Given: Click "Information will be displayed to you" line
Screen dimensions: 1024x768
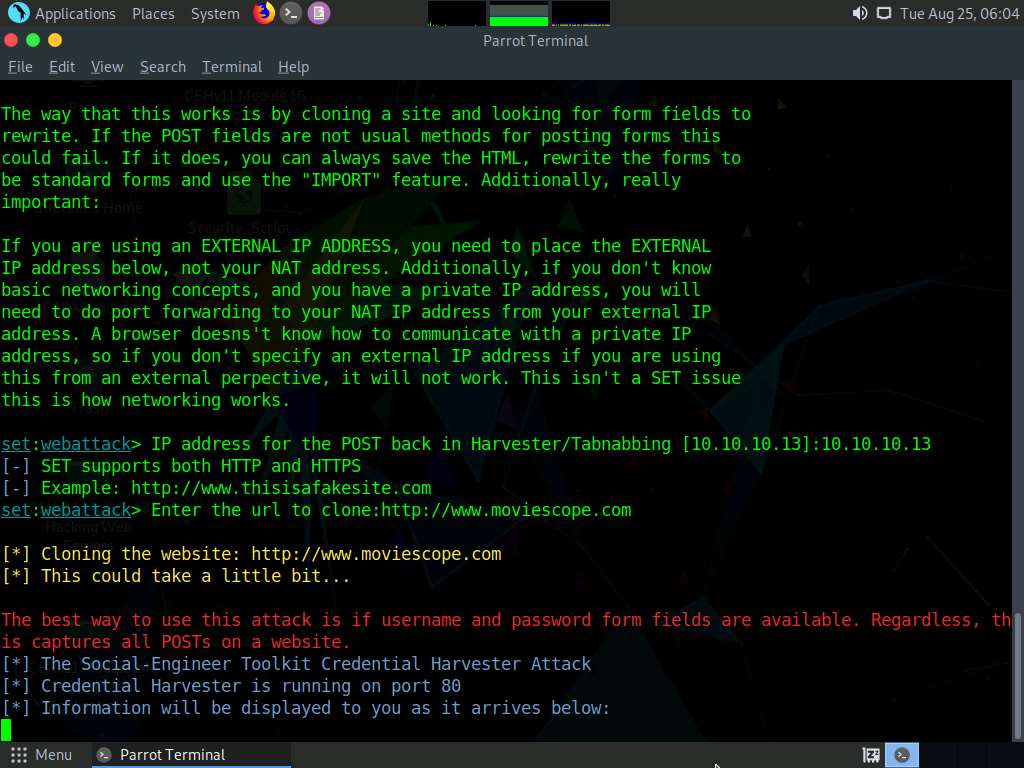Looking at the screenshot, I should click(x=306, y=708).
